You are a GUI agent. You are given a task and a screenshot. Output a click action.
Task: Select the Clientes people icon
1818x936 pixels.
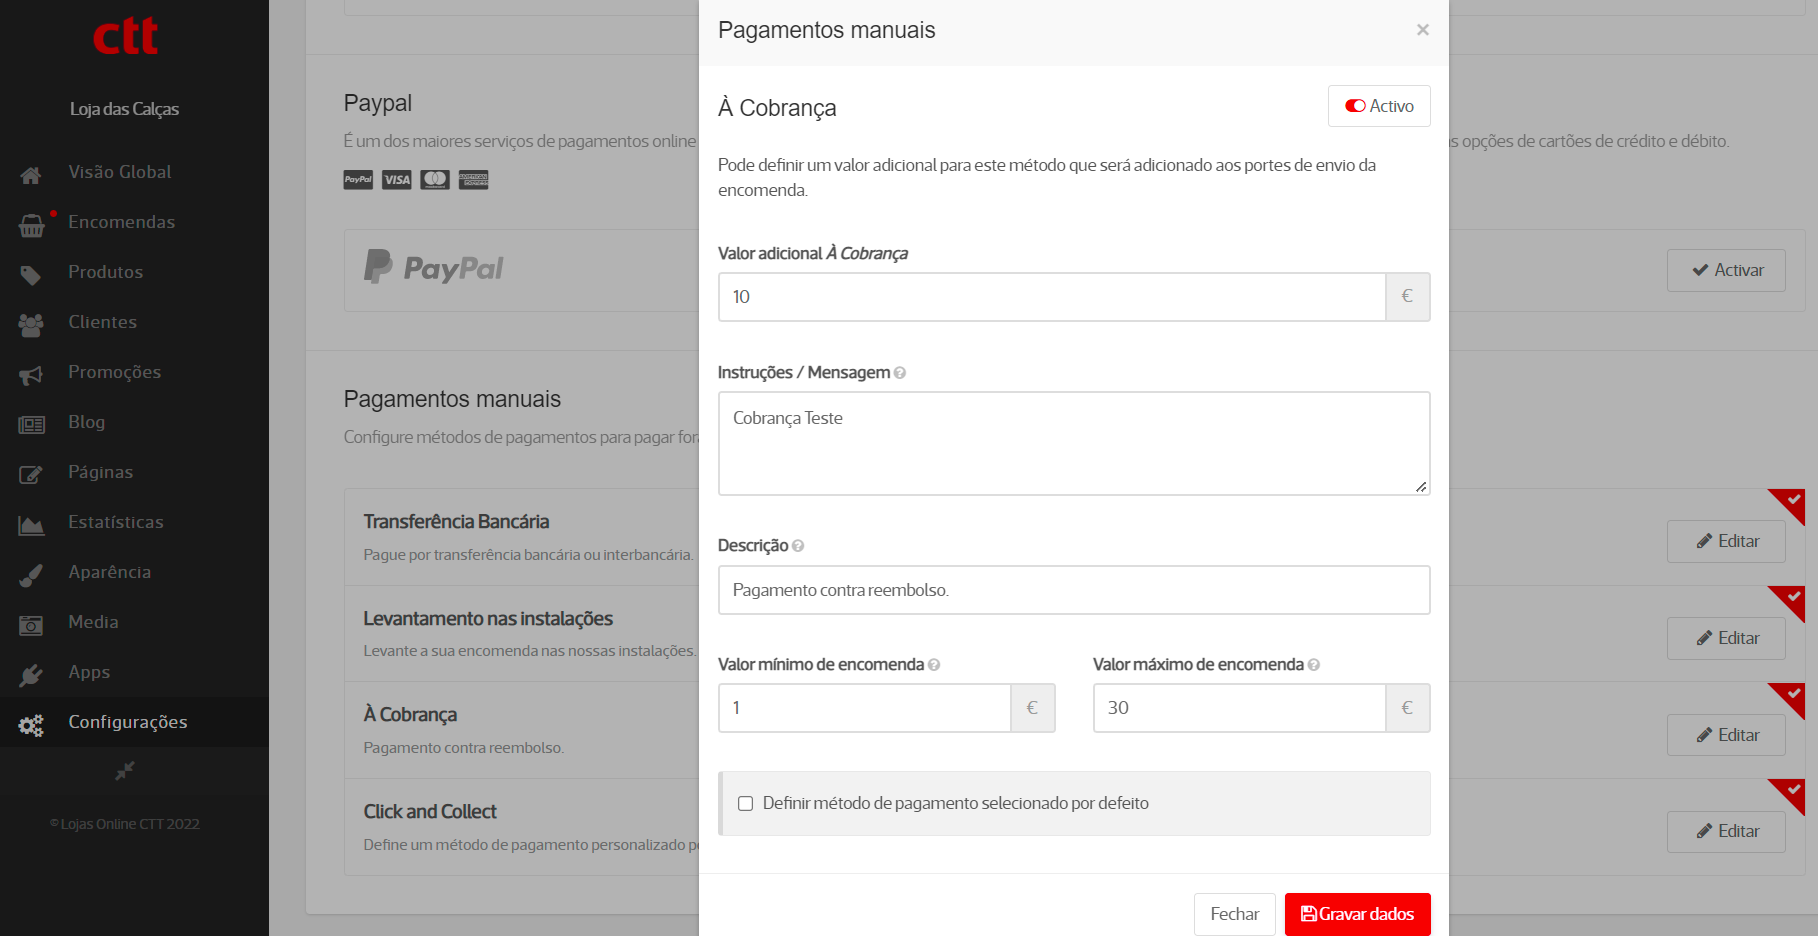(x=31, y=325)
